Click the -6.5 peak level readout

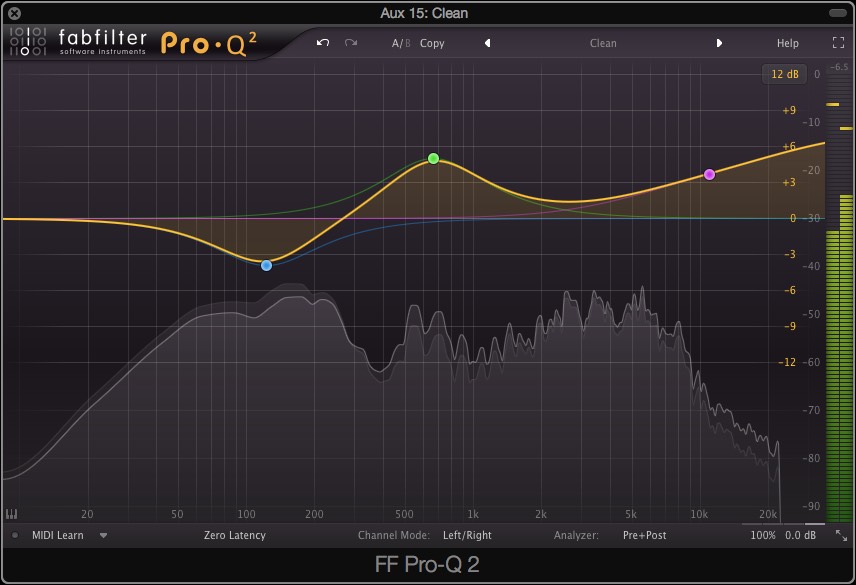[x=839, y=67]
